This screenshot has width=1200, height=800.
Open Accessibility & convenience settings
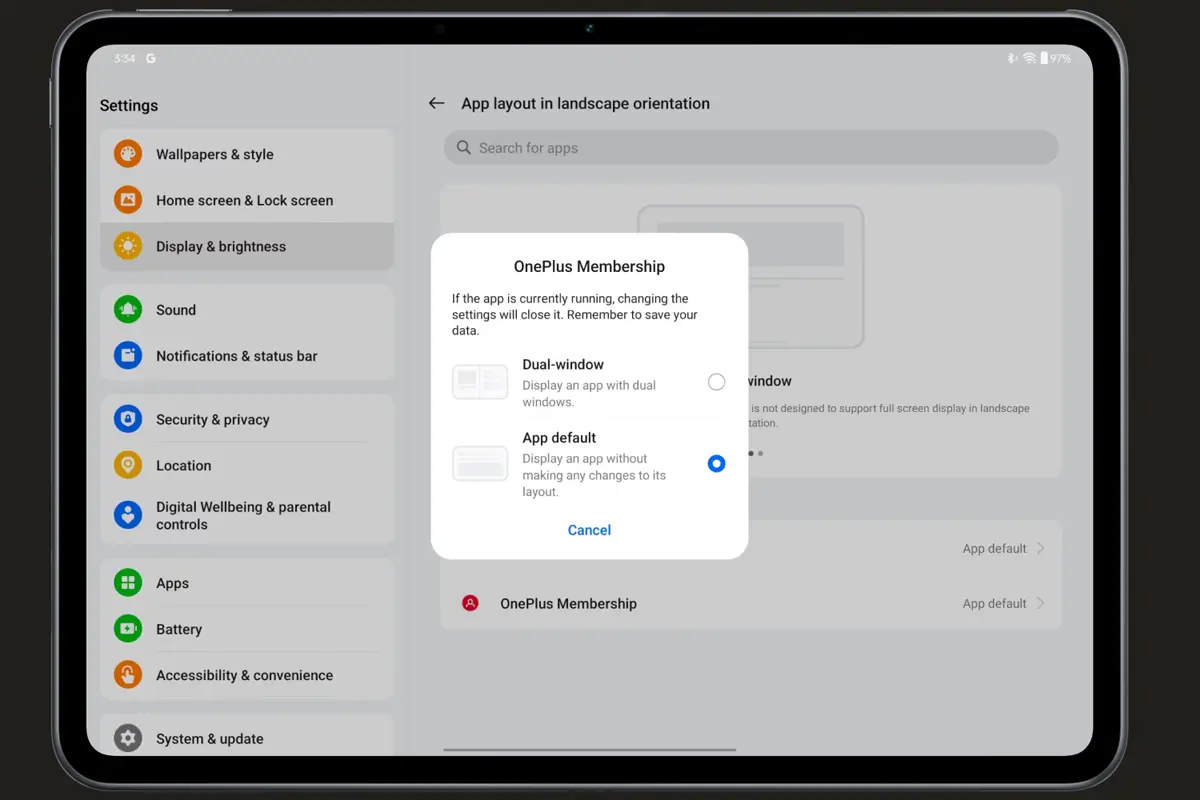pyautogui.click(x=247, y=675)
